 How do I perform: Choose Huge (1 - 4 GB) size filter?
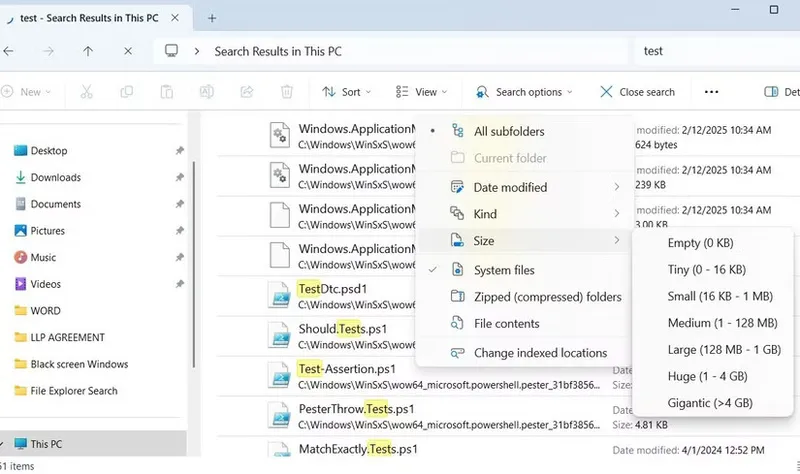click(x=712, y=376)
